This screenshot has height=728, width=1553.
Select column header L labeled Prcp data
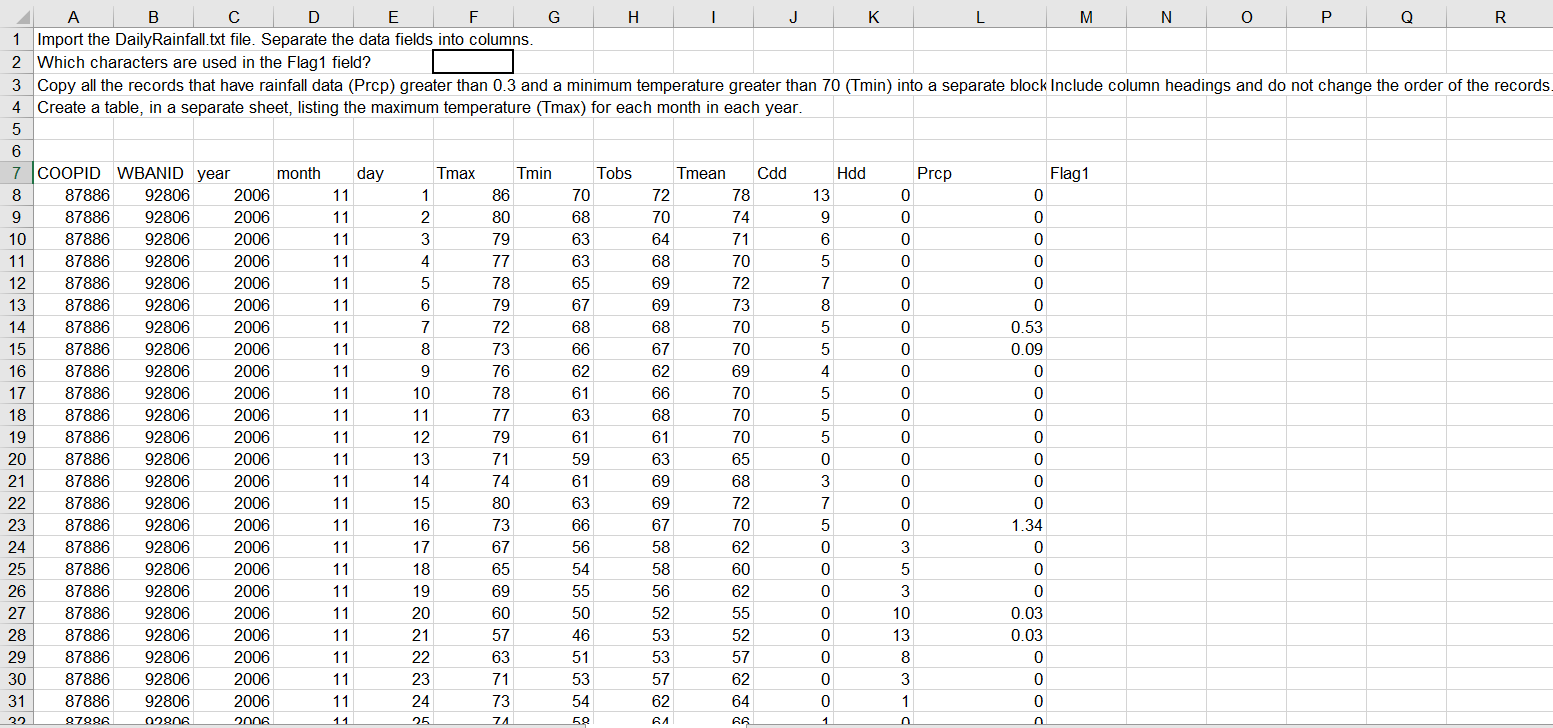click(980, 17)
